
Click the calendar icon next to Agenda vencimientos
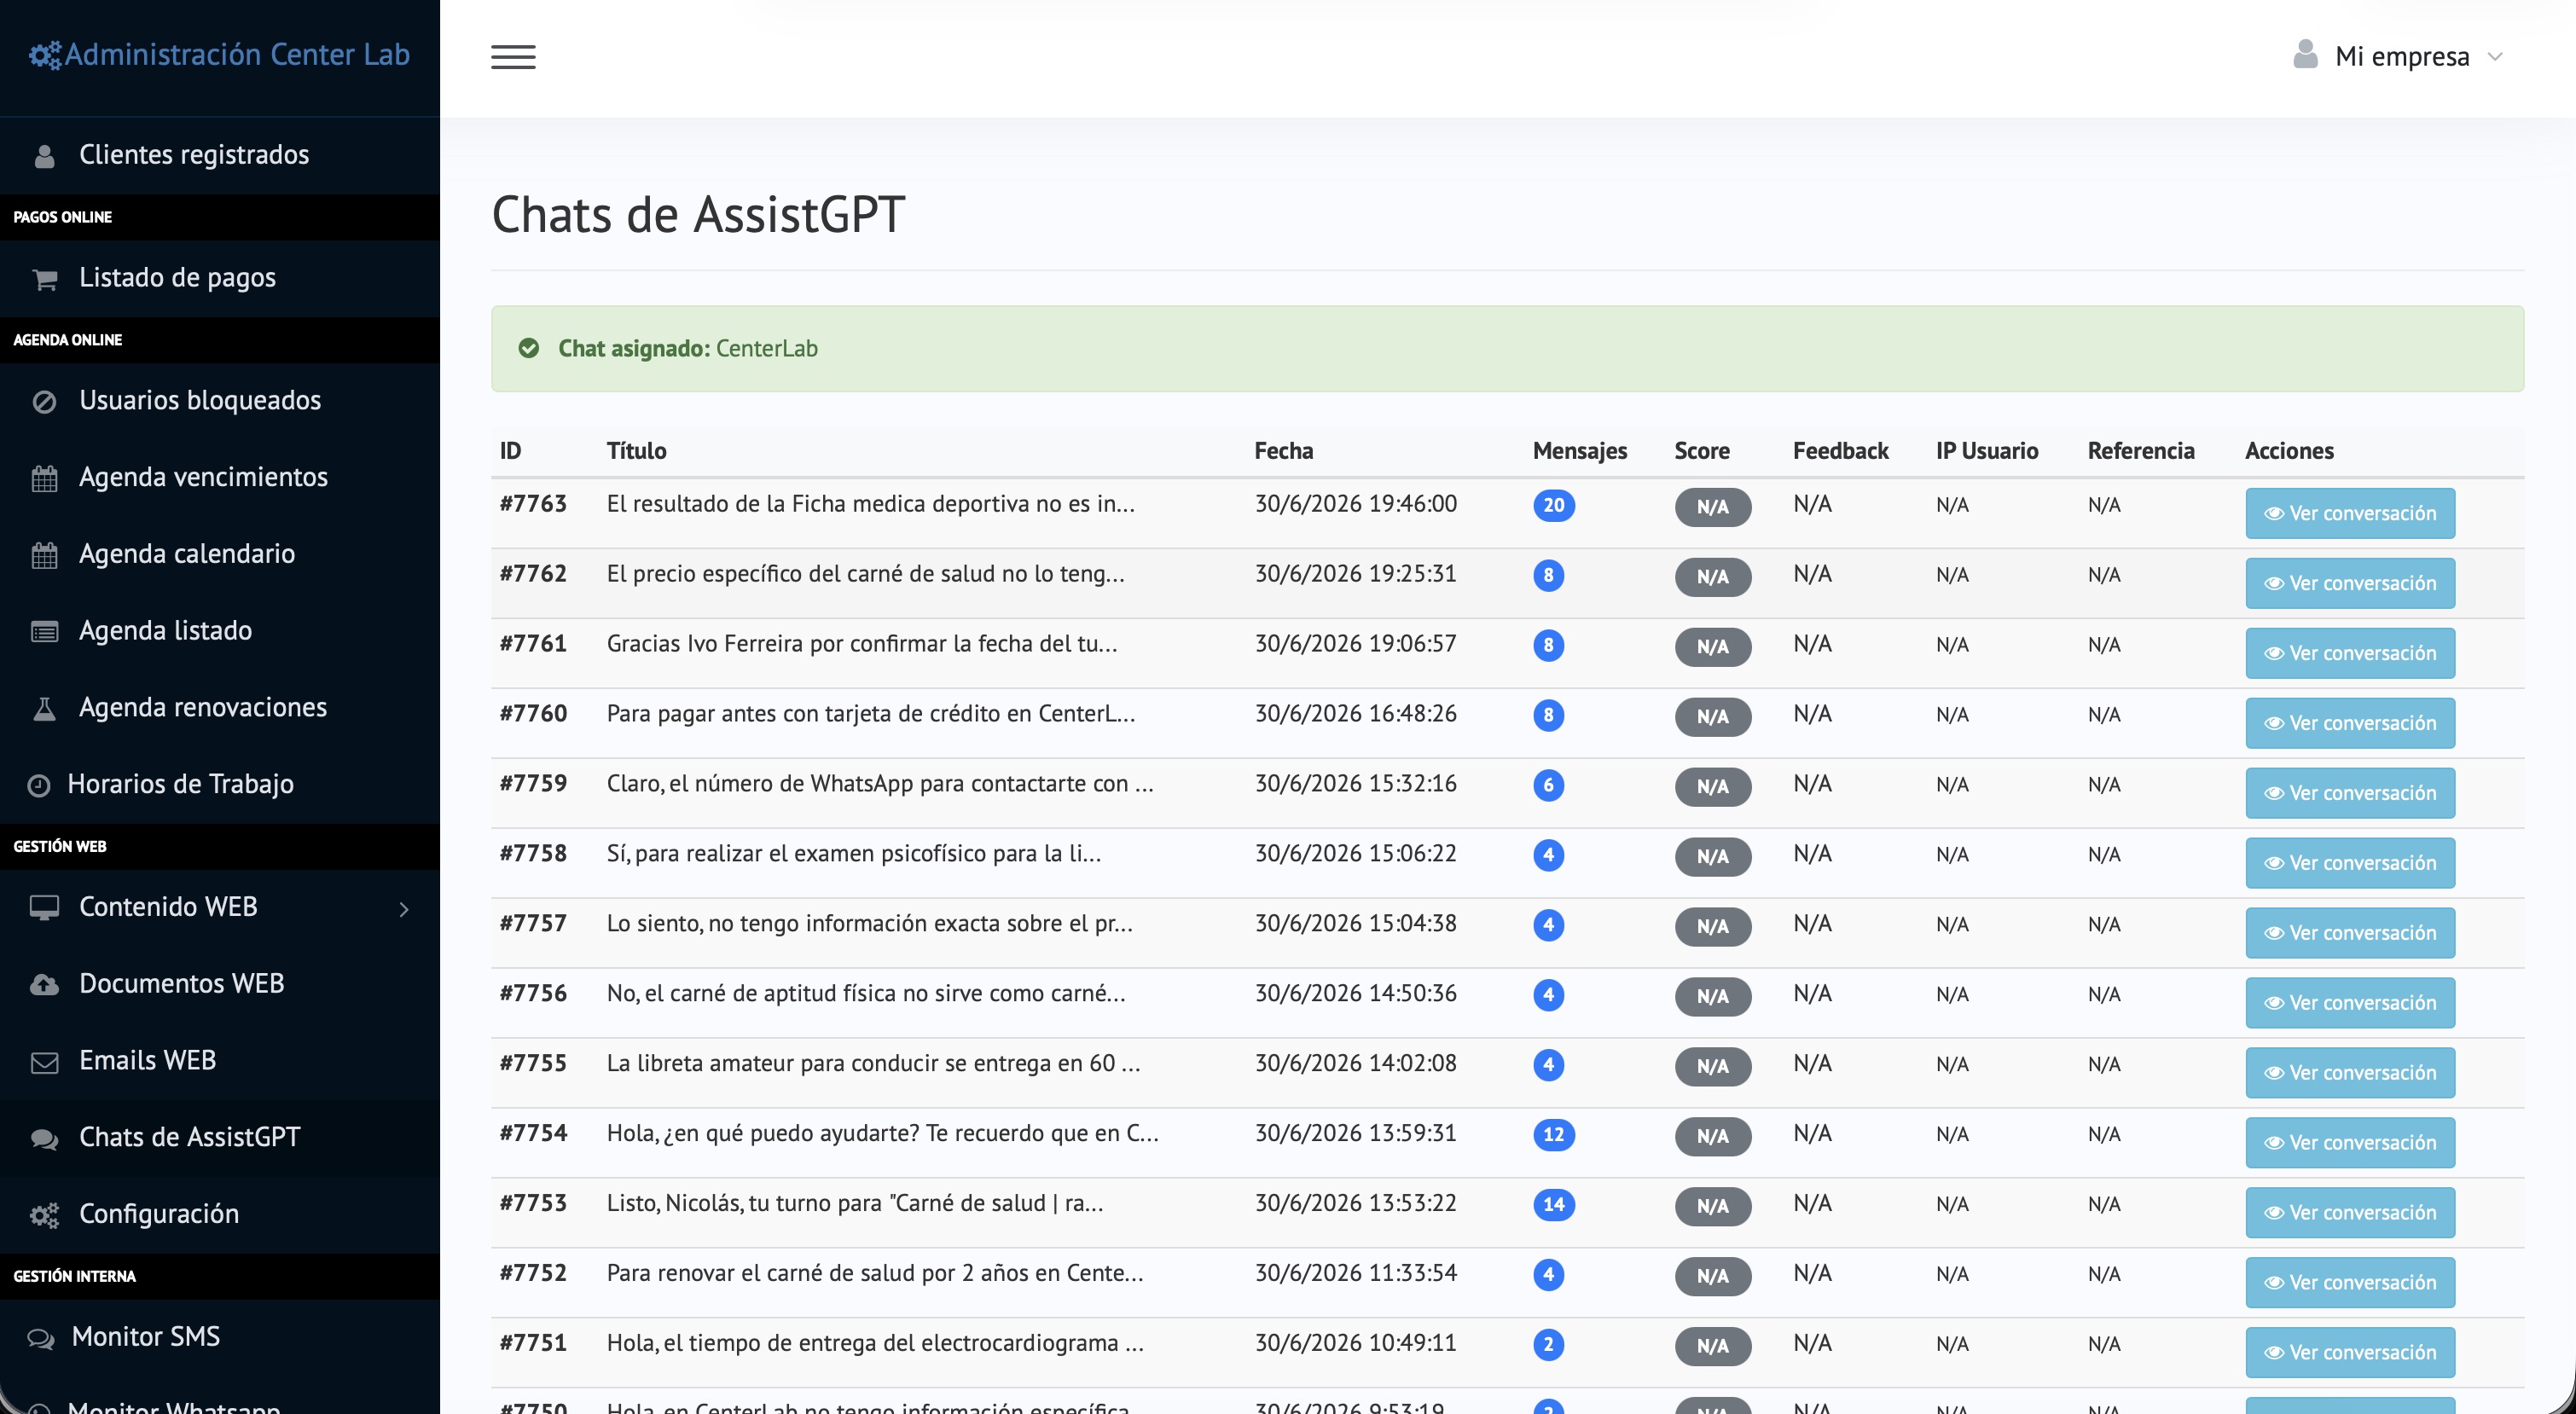45,478
